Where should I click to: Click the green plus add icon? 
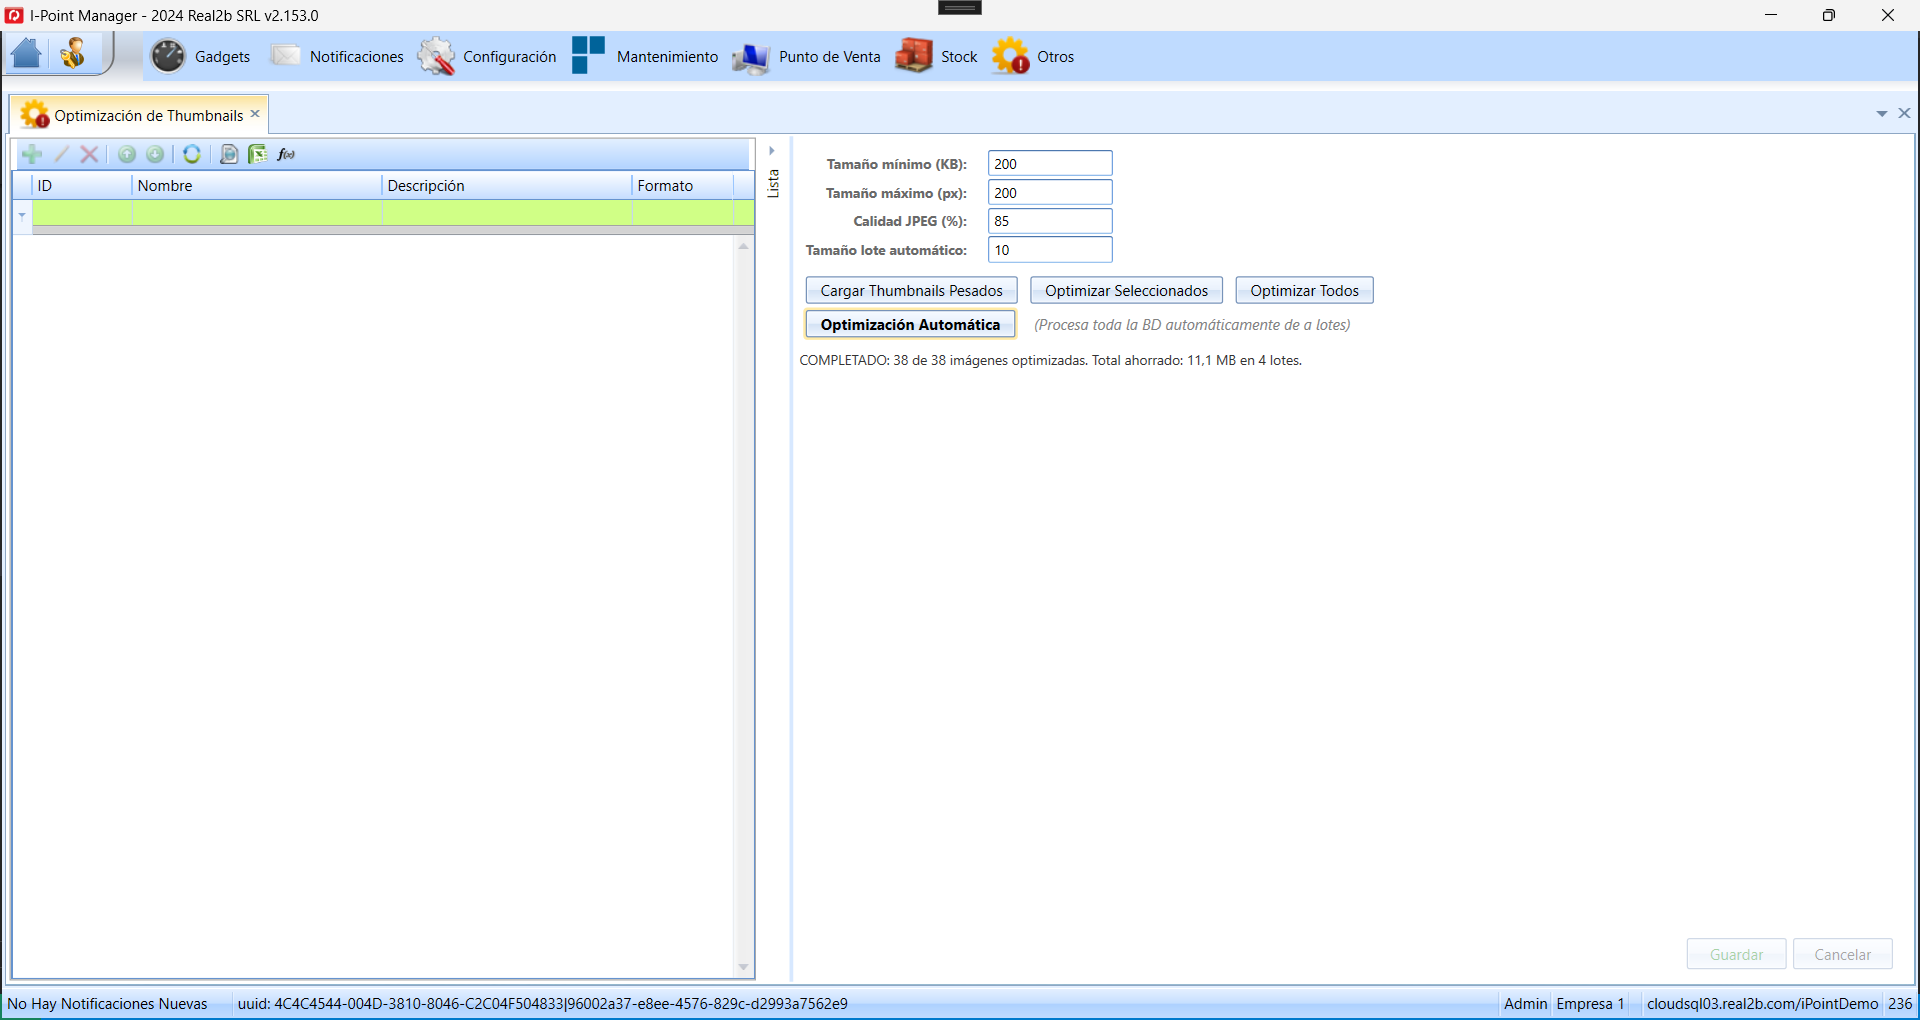pos(32,154)
